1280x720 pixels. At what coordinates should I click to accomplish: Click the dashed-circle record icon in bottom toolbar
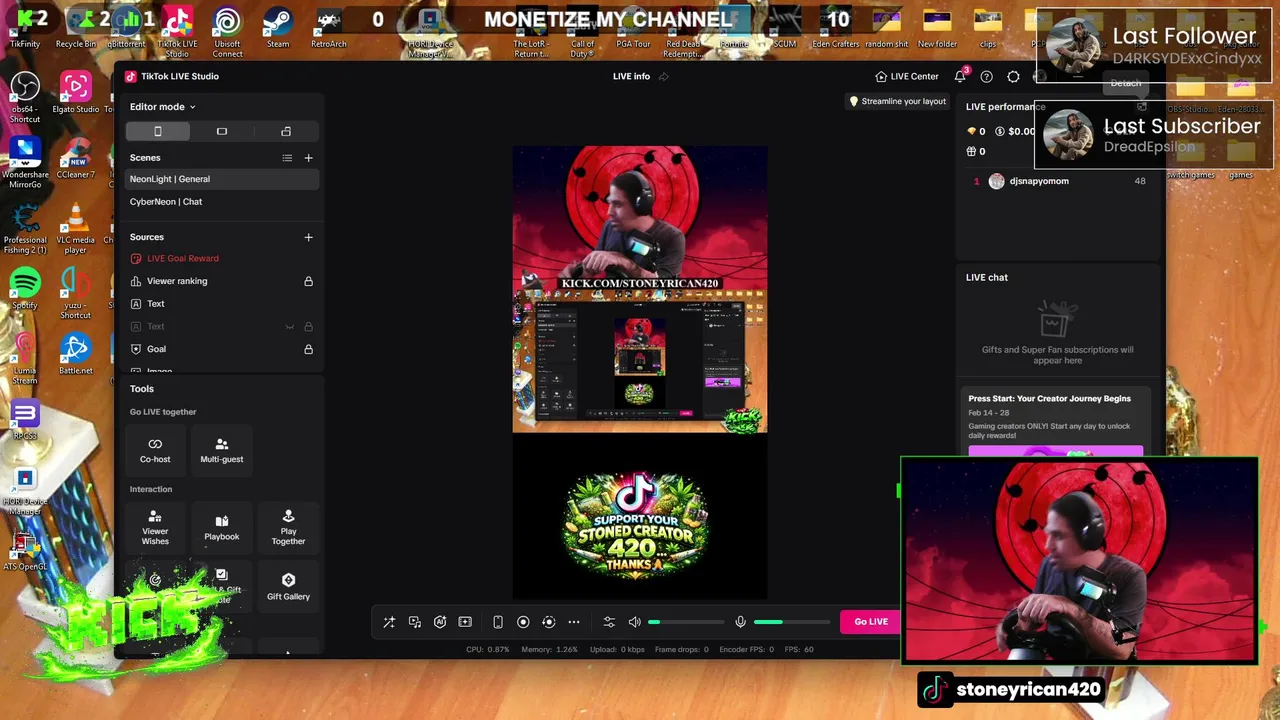(x=548, y=622)
